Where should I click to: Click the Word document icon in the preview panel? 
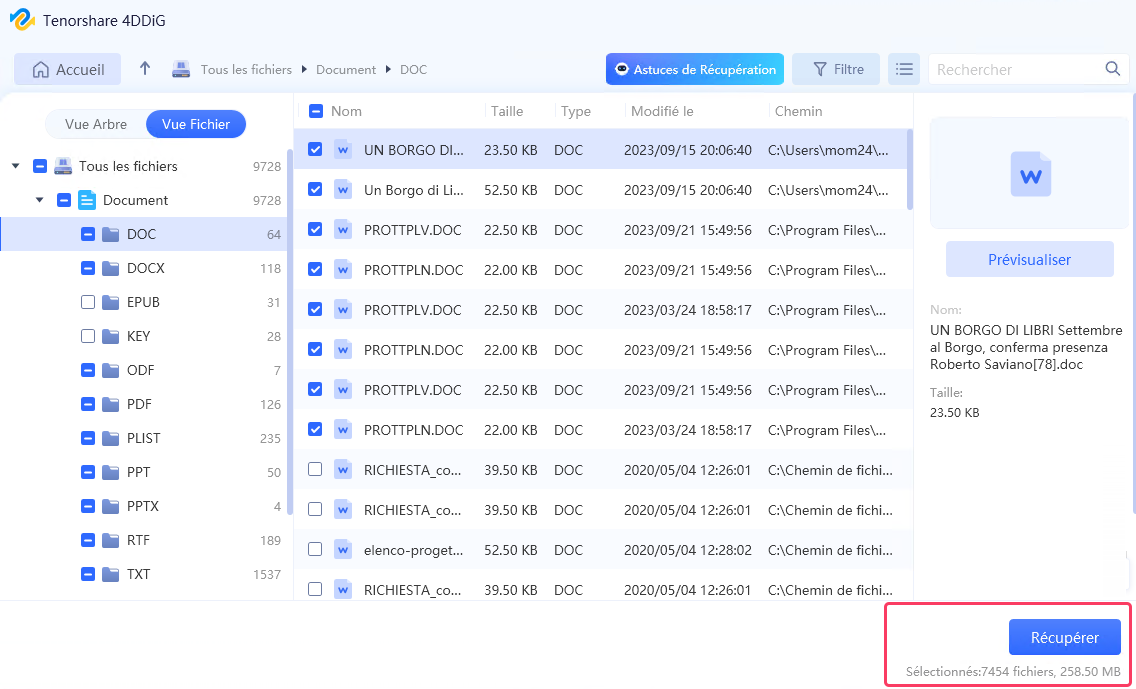pos(1029,172)
